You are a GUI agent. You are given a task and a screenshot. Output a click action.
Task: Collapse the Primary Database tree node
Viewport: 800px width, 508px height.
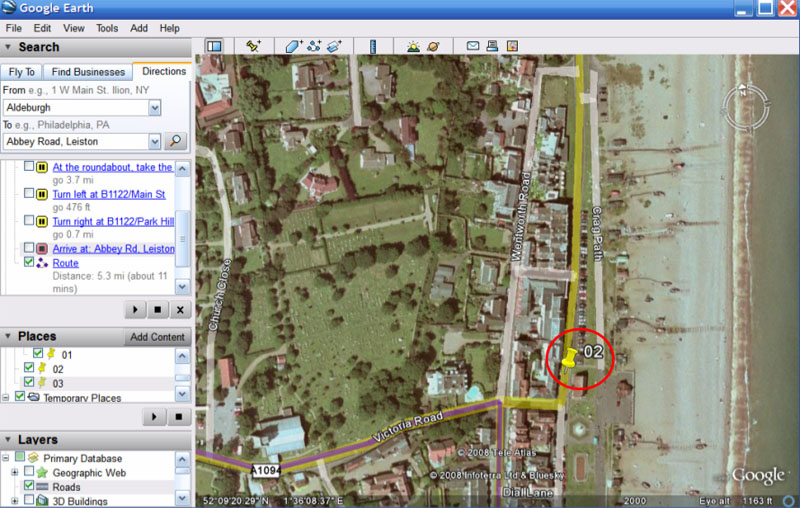(x=6, y=458)
